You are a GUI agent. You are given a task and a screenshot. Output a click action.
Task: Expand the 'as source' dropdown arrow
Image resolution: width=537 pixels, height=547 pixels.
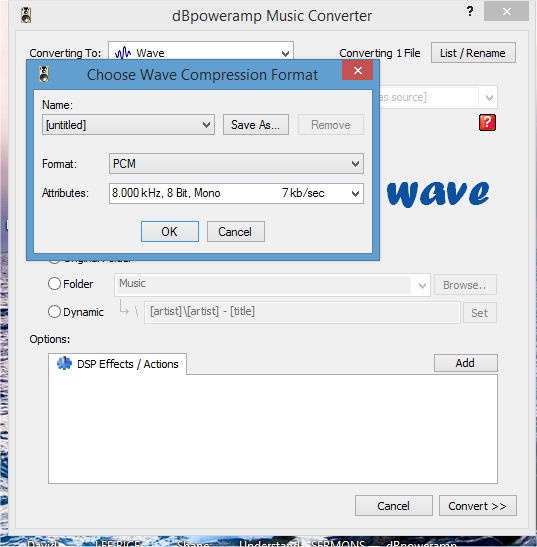coord(489,97)
